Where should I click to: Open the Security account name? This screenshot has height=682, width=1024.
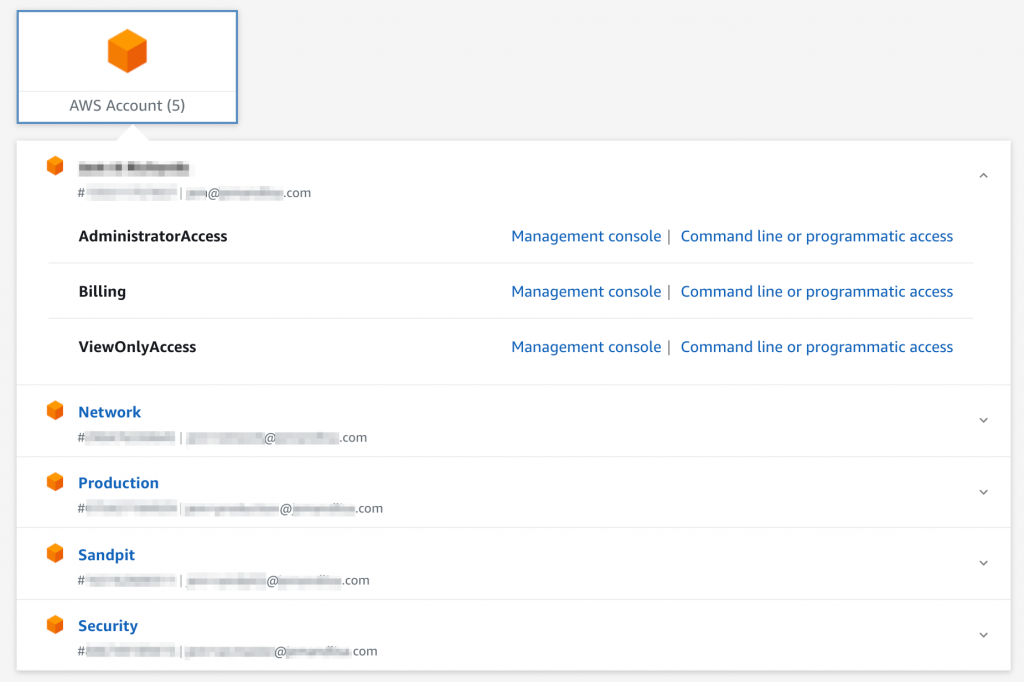pos(108,626)
